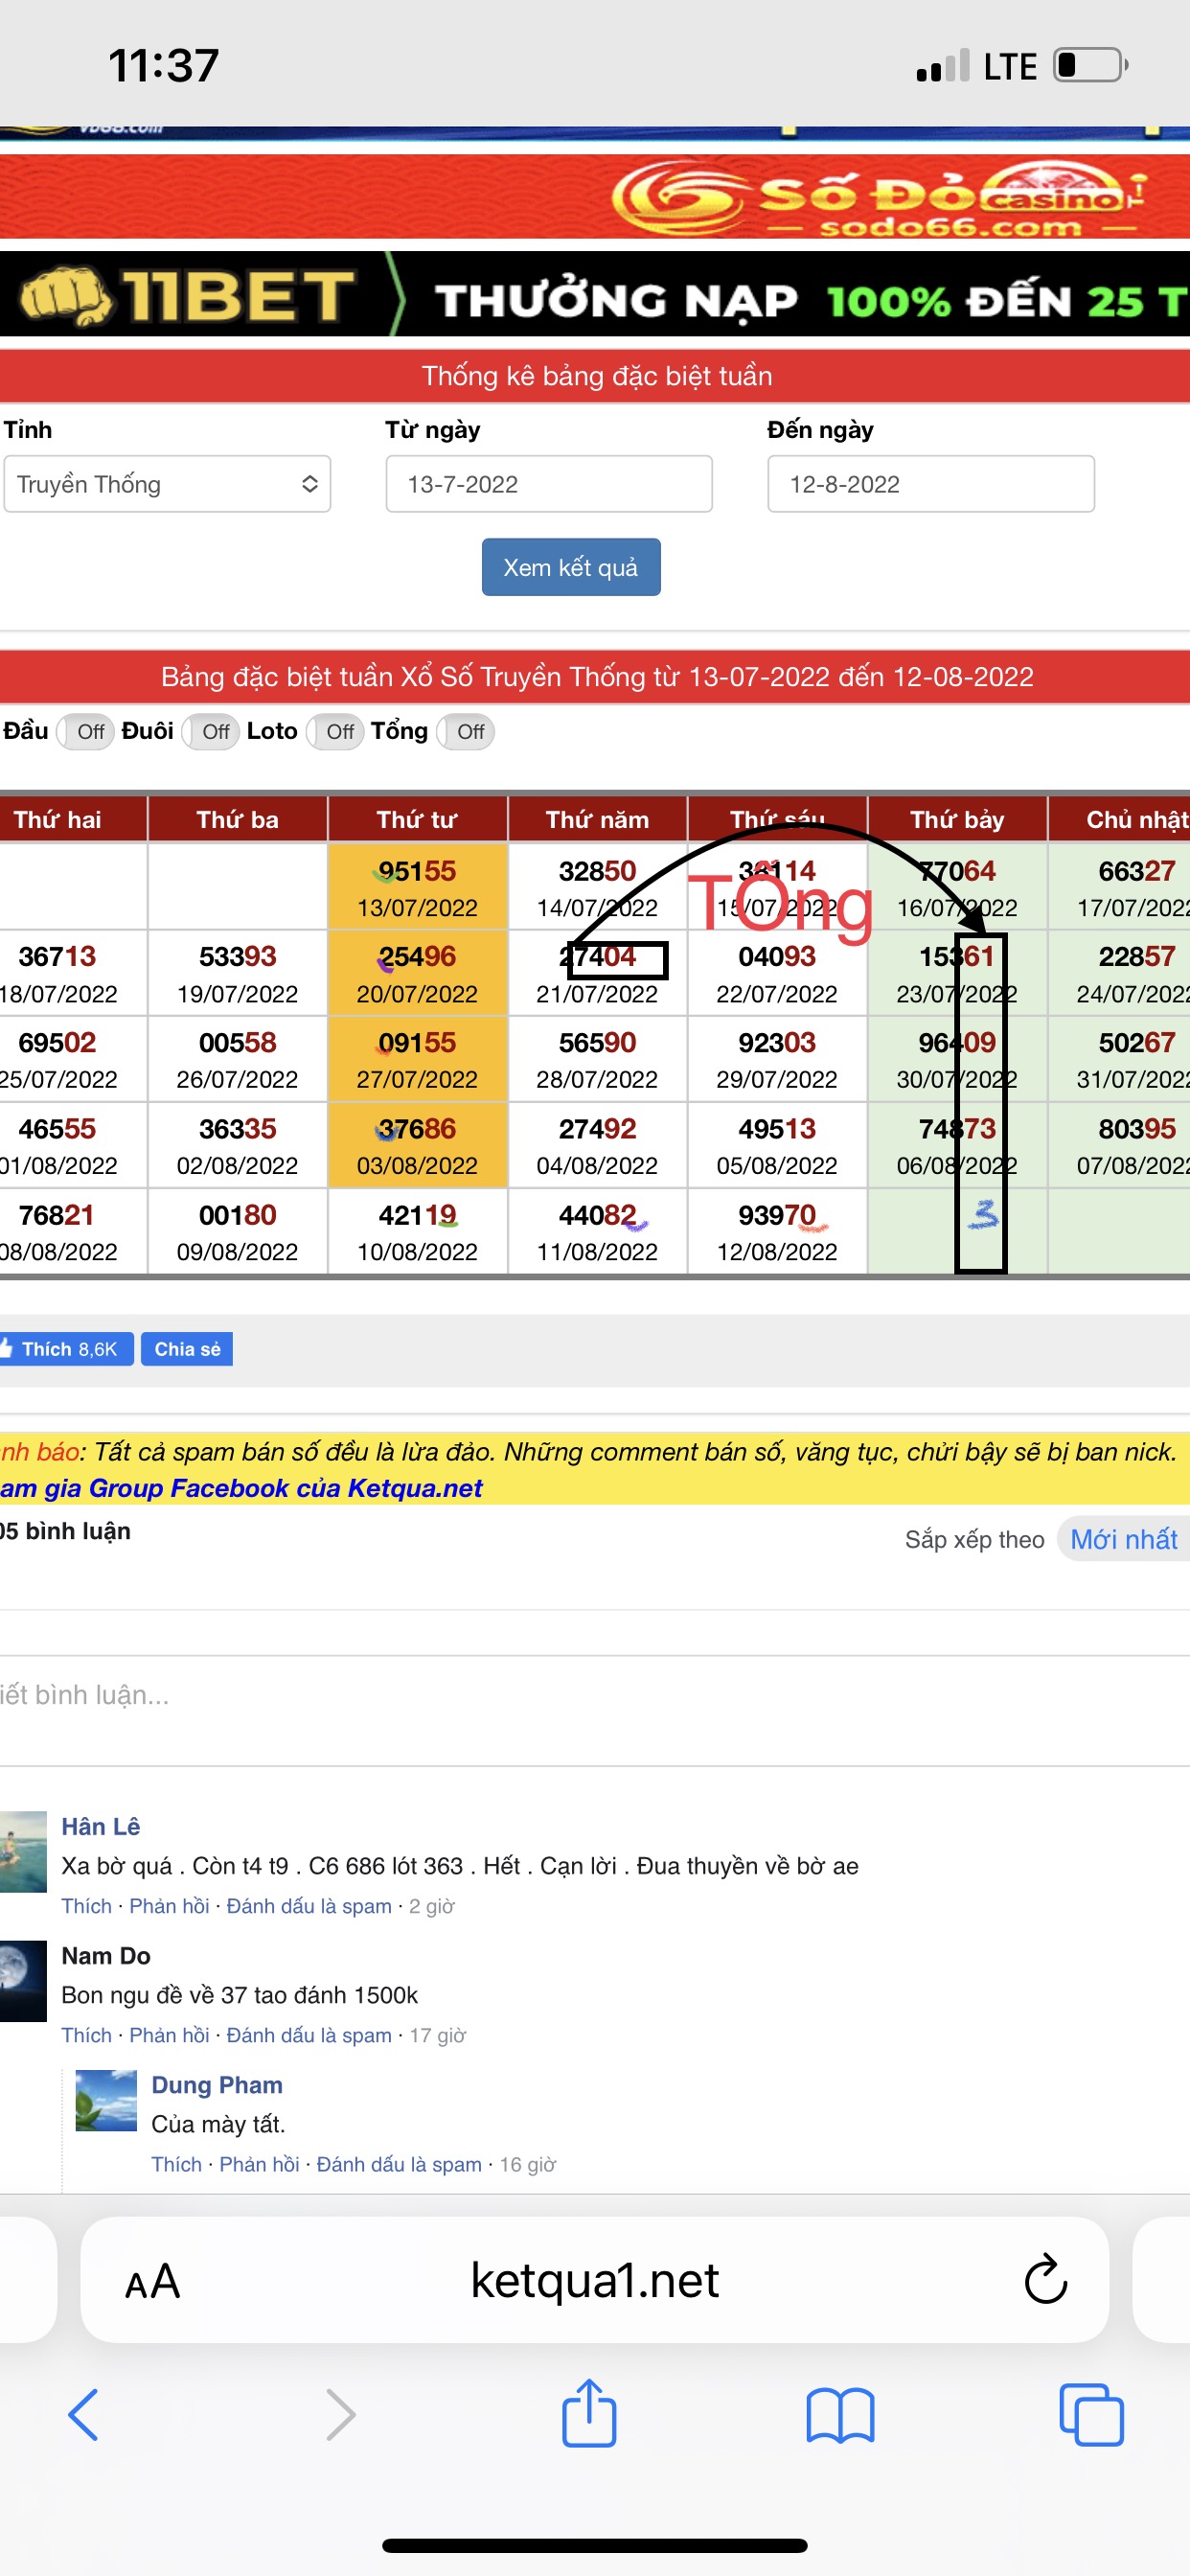Select the Thứ bảy column header
Viewport: 1190px width, 2576px height.
coord(956,820)
